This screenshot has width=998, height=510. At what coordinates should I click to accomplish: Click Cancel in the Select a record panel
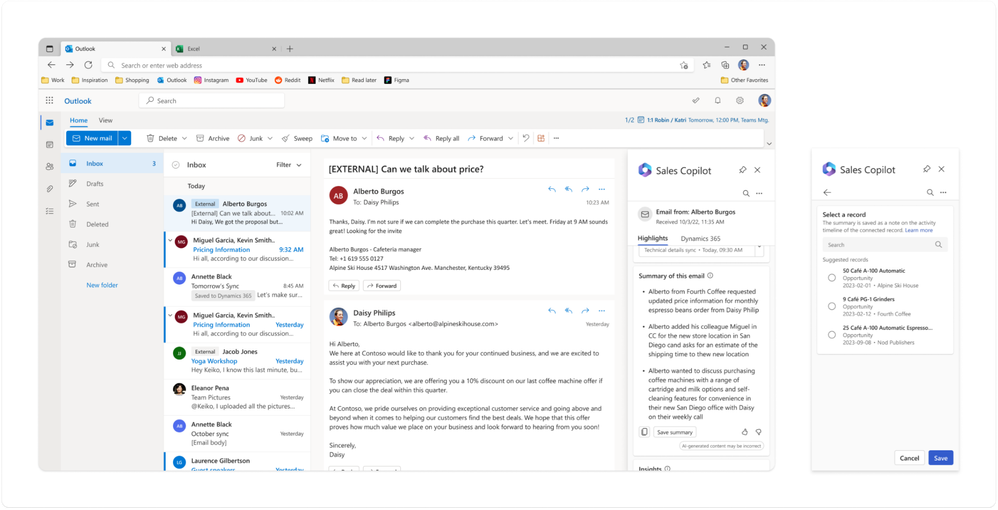(x=910, y=458)
